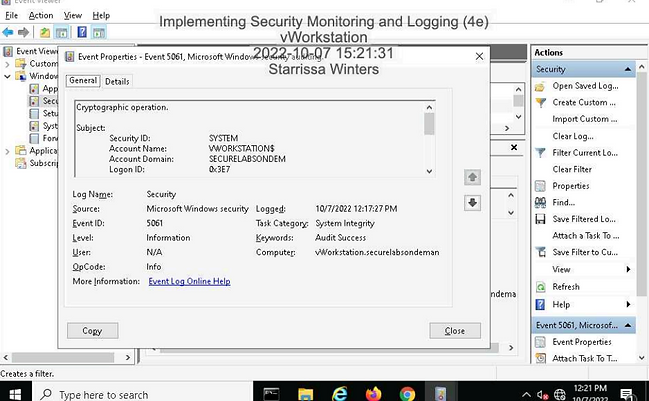Expand the Help submenu arrow in Actions

[x=628, y=305]
